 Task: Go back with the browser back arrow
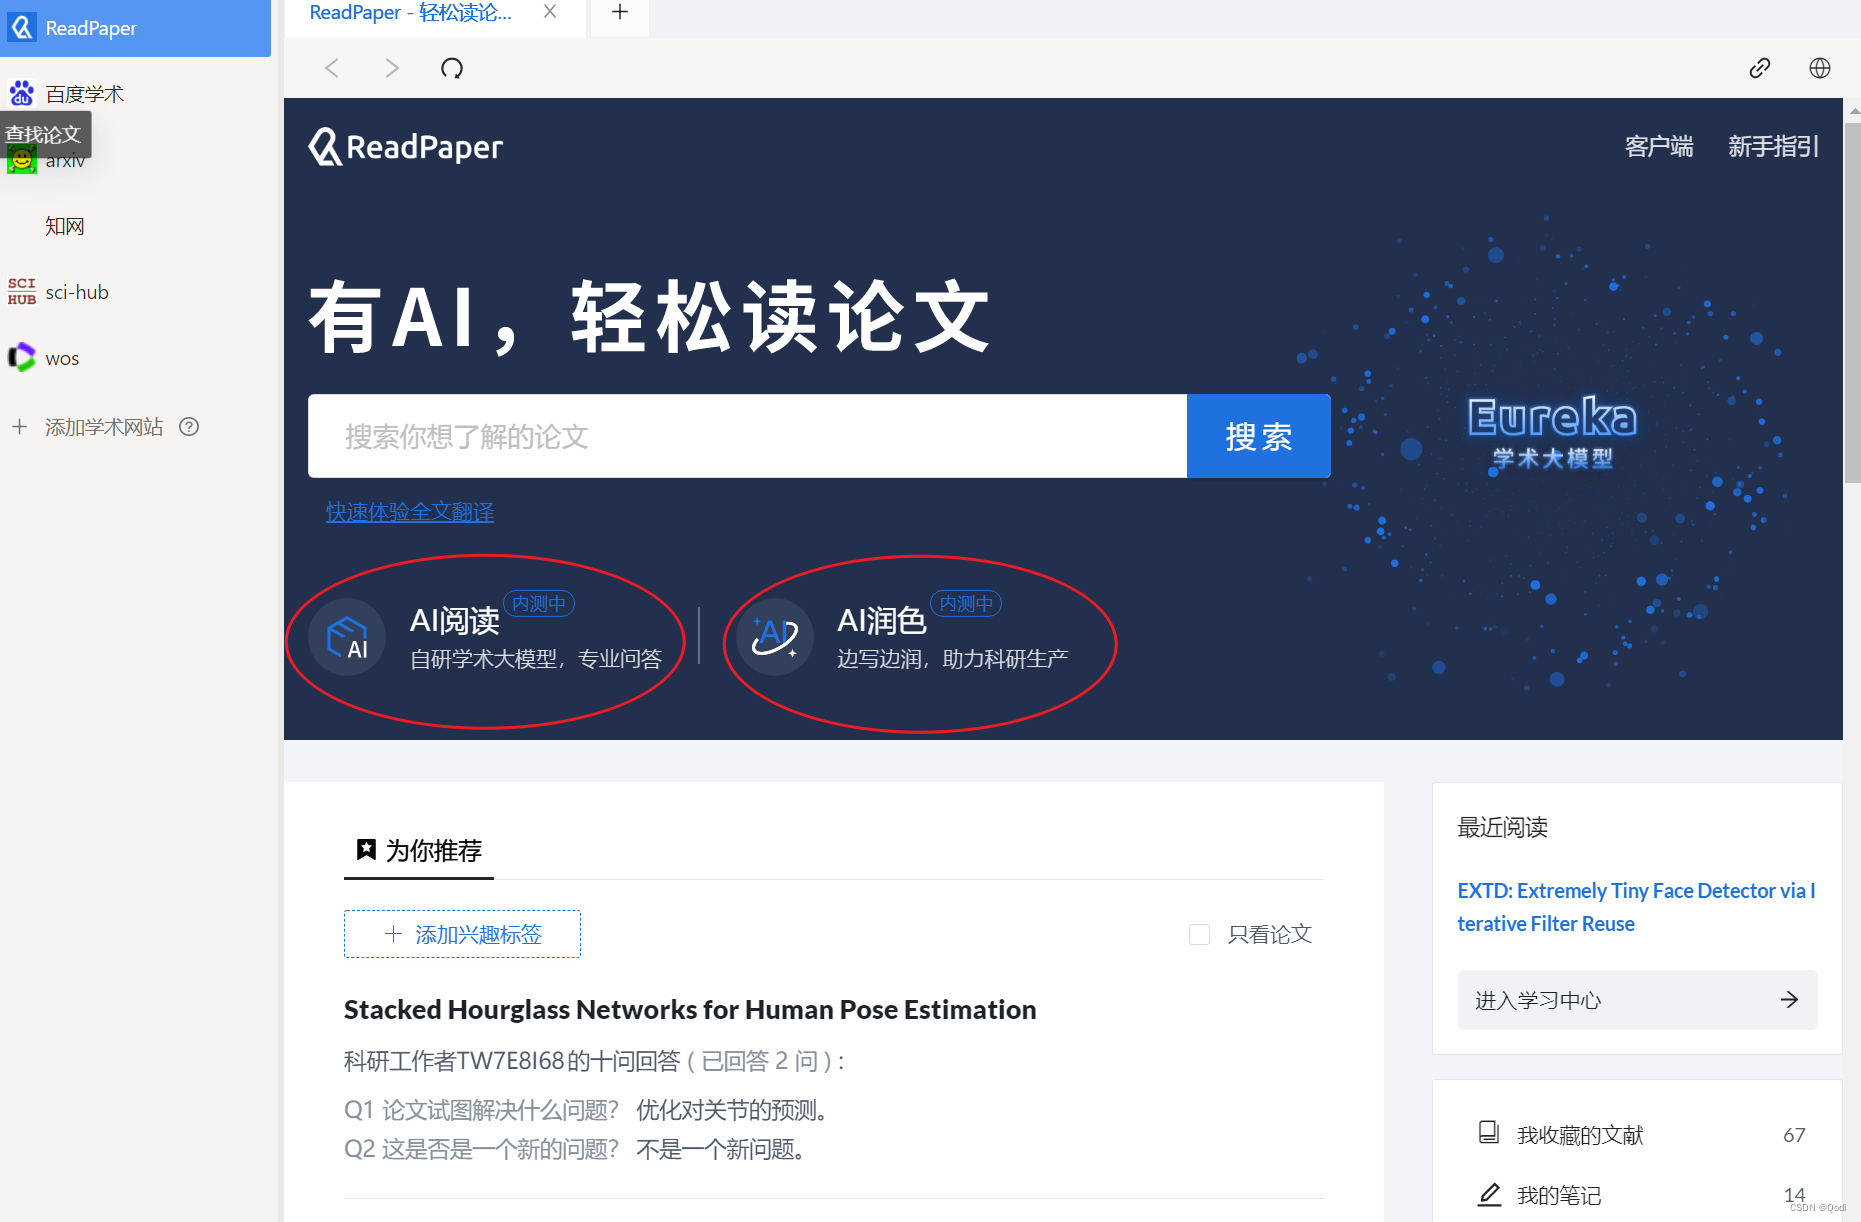point(332,68)
